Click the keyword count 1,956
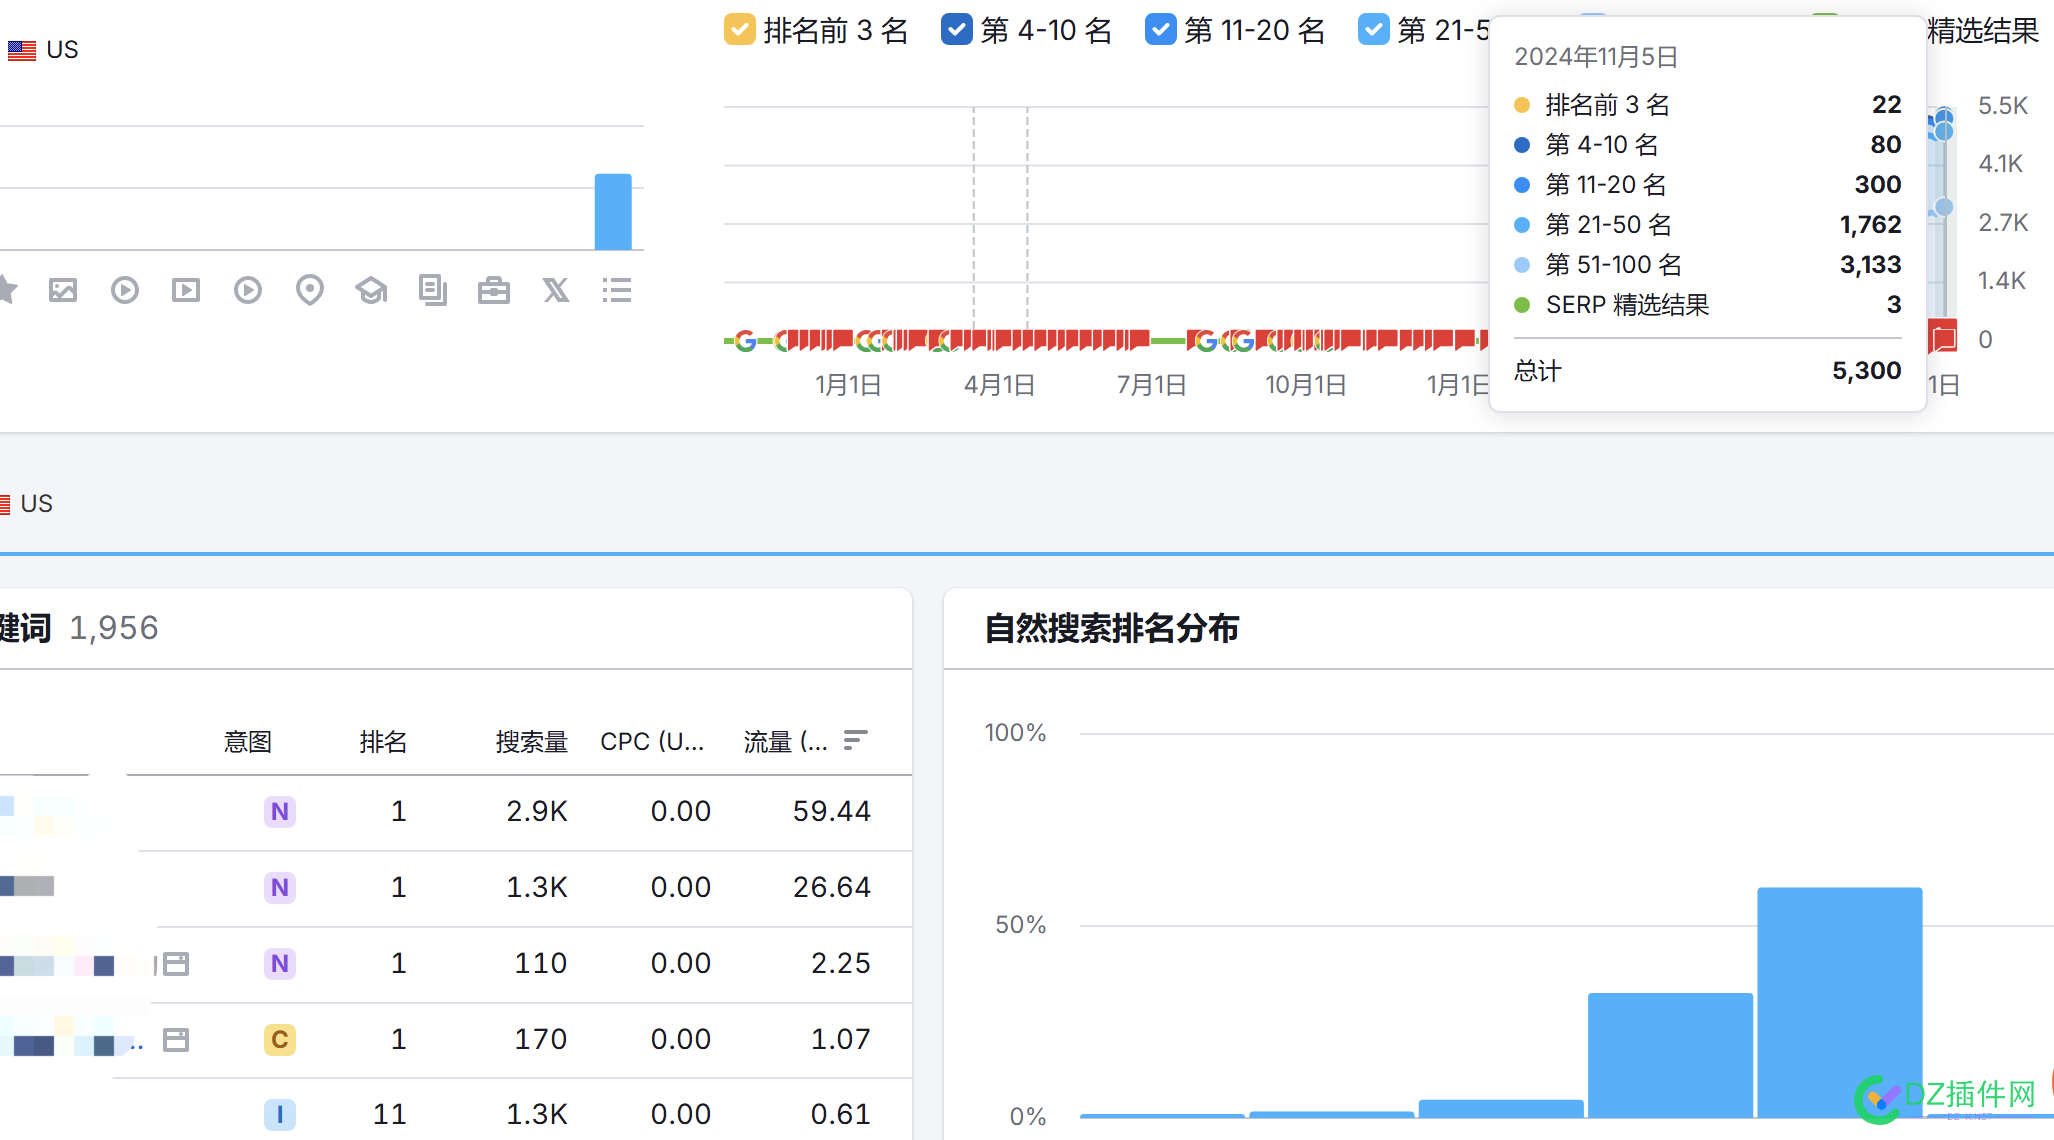Screen dimensions: 2054x1140 pos(114,628)
